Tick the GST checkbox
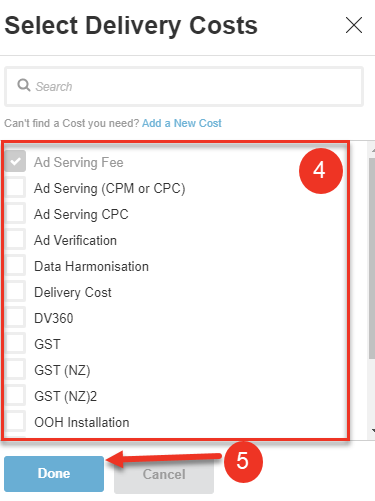This screenshot has width=375, height=501. click(x=15, y=343)
